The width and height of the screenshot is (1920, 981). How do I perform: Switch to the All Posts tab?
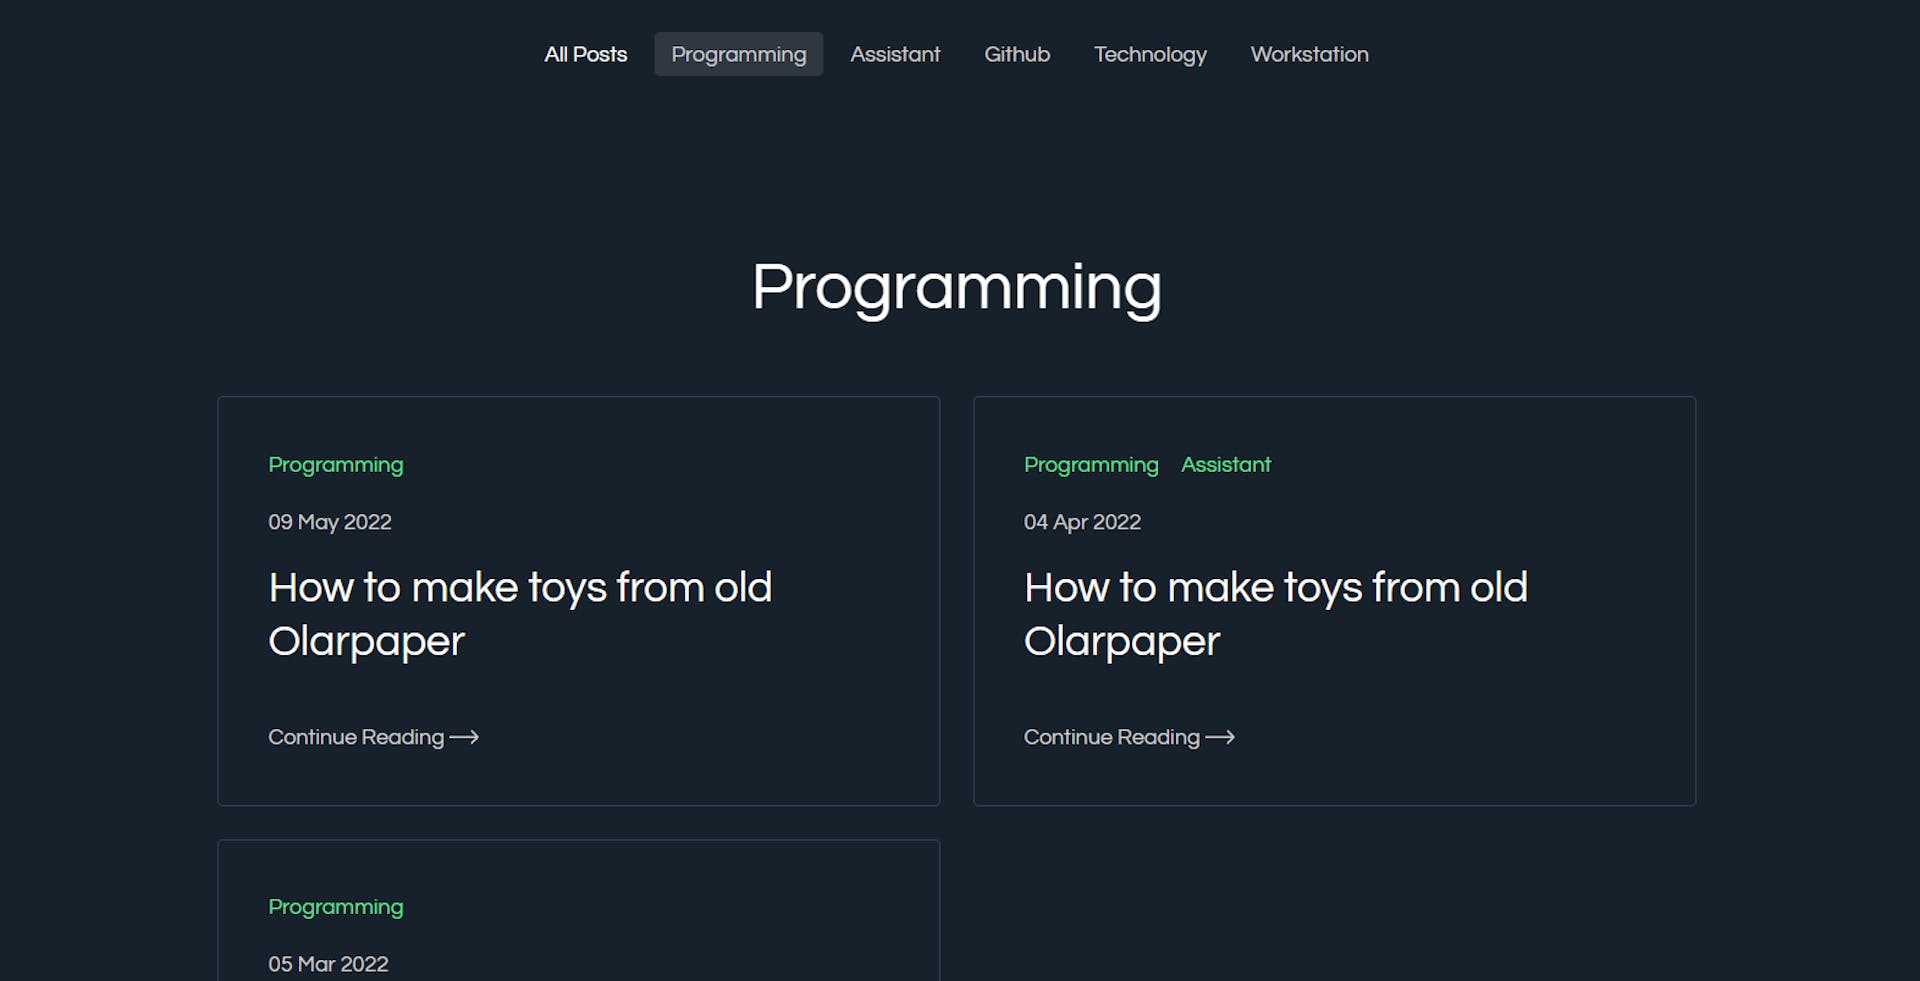(x=585, y=55)
